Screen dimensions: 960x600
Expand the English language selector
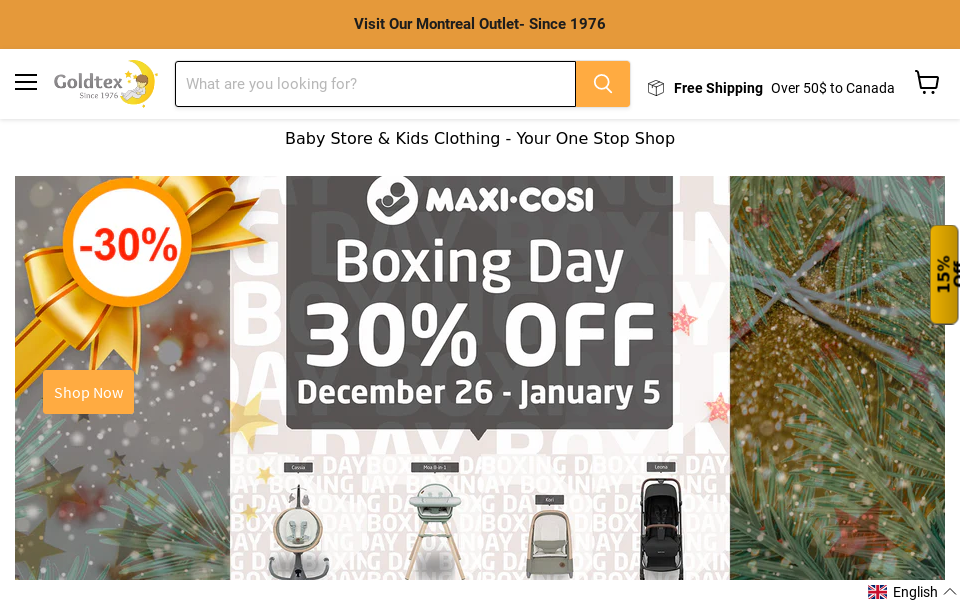pyautogui.click(x=914, y=592)
